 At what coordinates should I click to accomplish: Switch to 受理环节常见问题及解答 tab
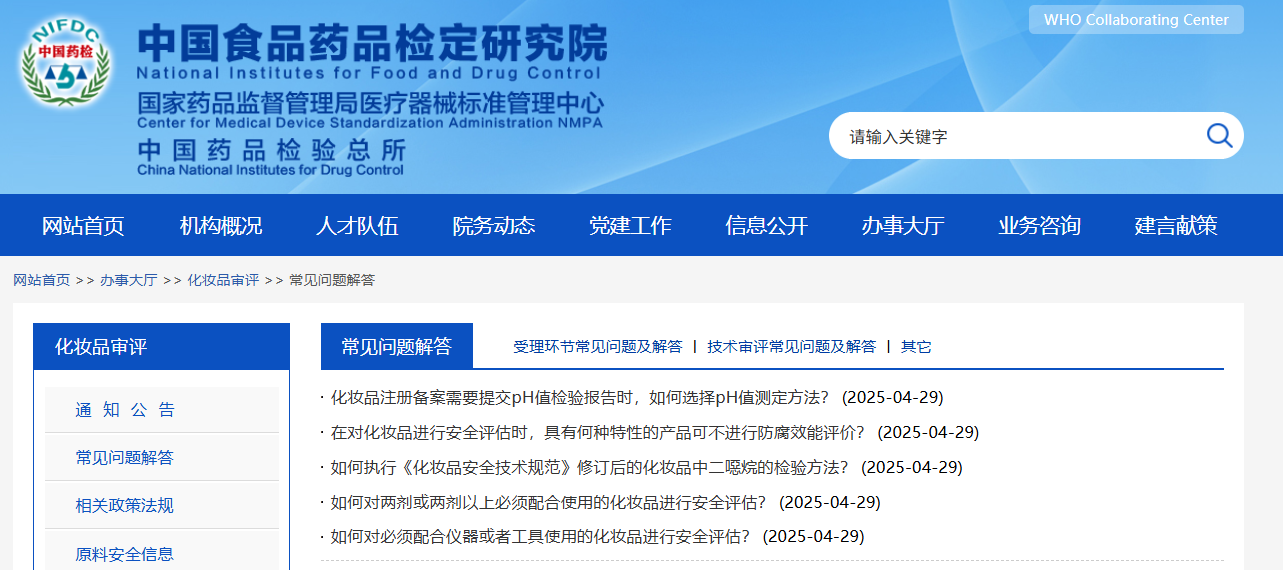(597, 347)
